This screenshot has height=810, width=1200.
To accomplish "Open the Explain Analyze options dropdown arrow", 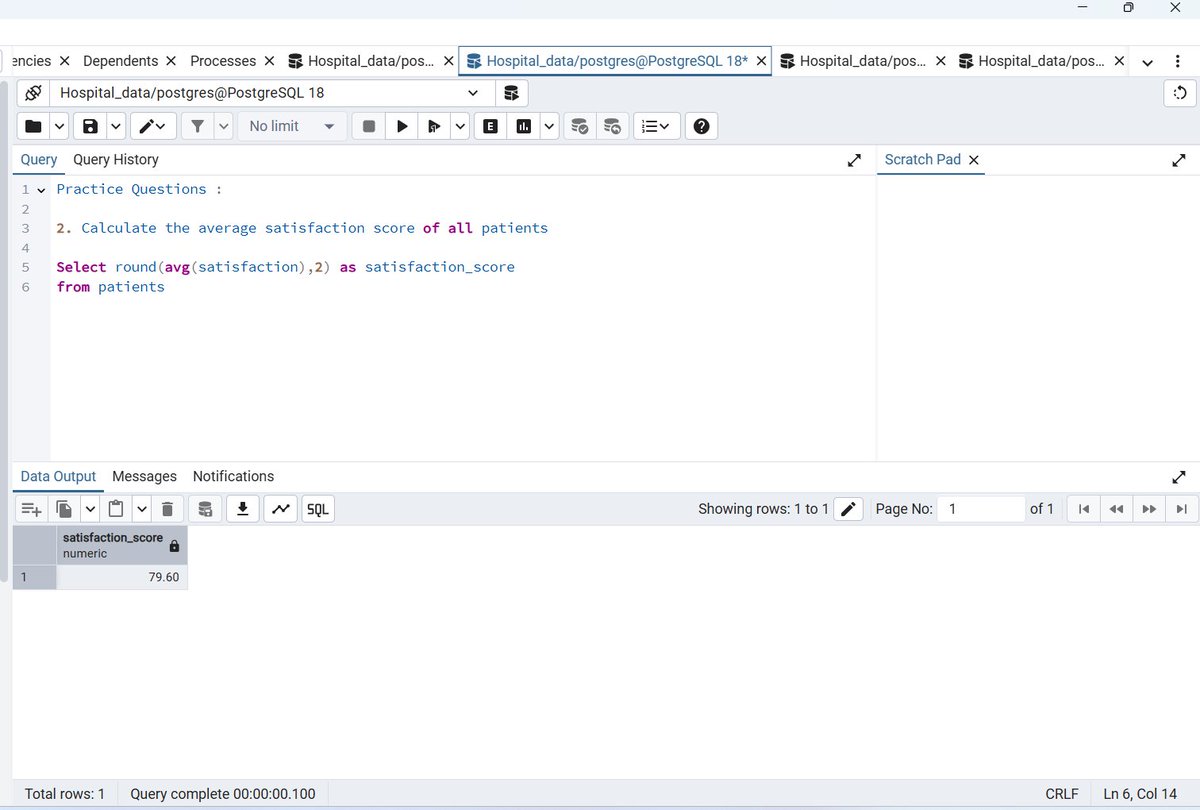I will [549, 126].
